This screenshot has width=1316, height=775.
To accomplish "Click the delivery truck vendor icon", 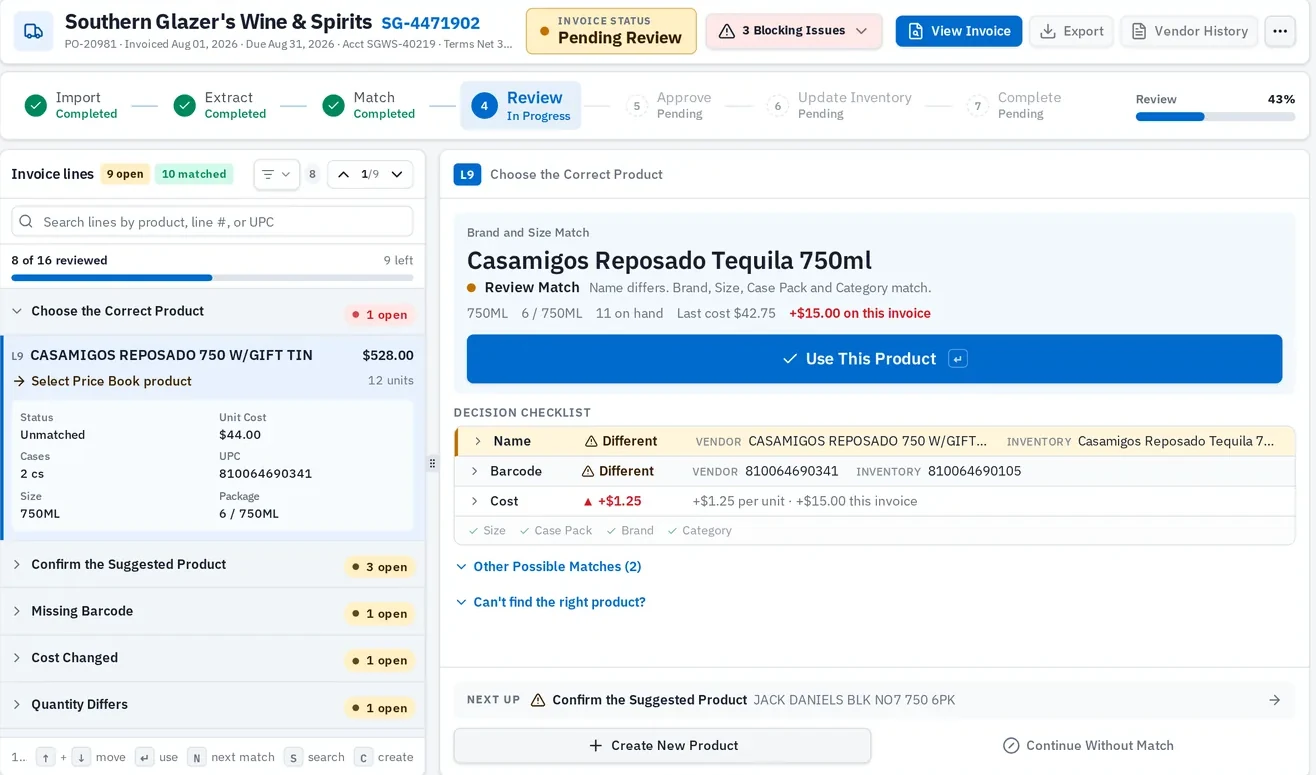I will pyautogui.click(x=33, y=31).
